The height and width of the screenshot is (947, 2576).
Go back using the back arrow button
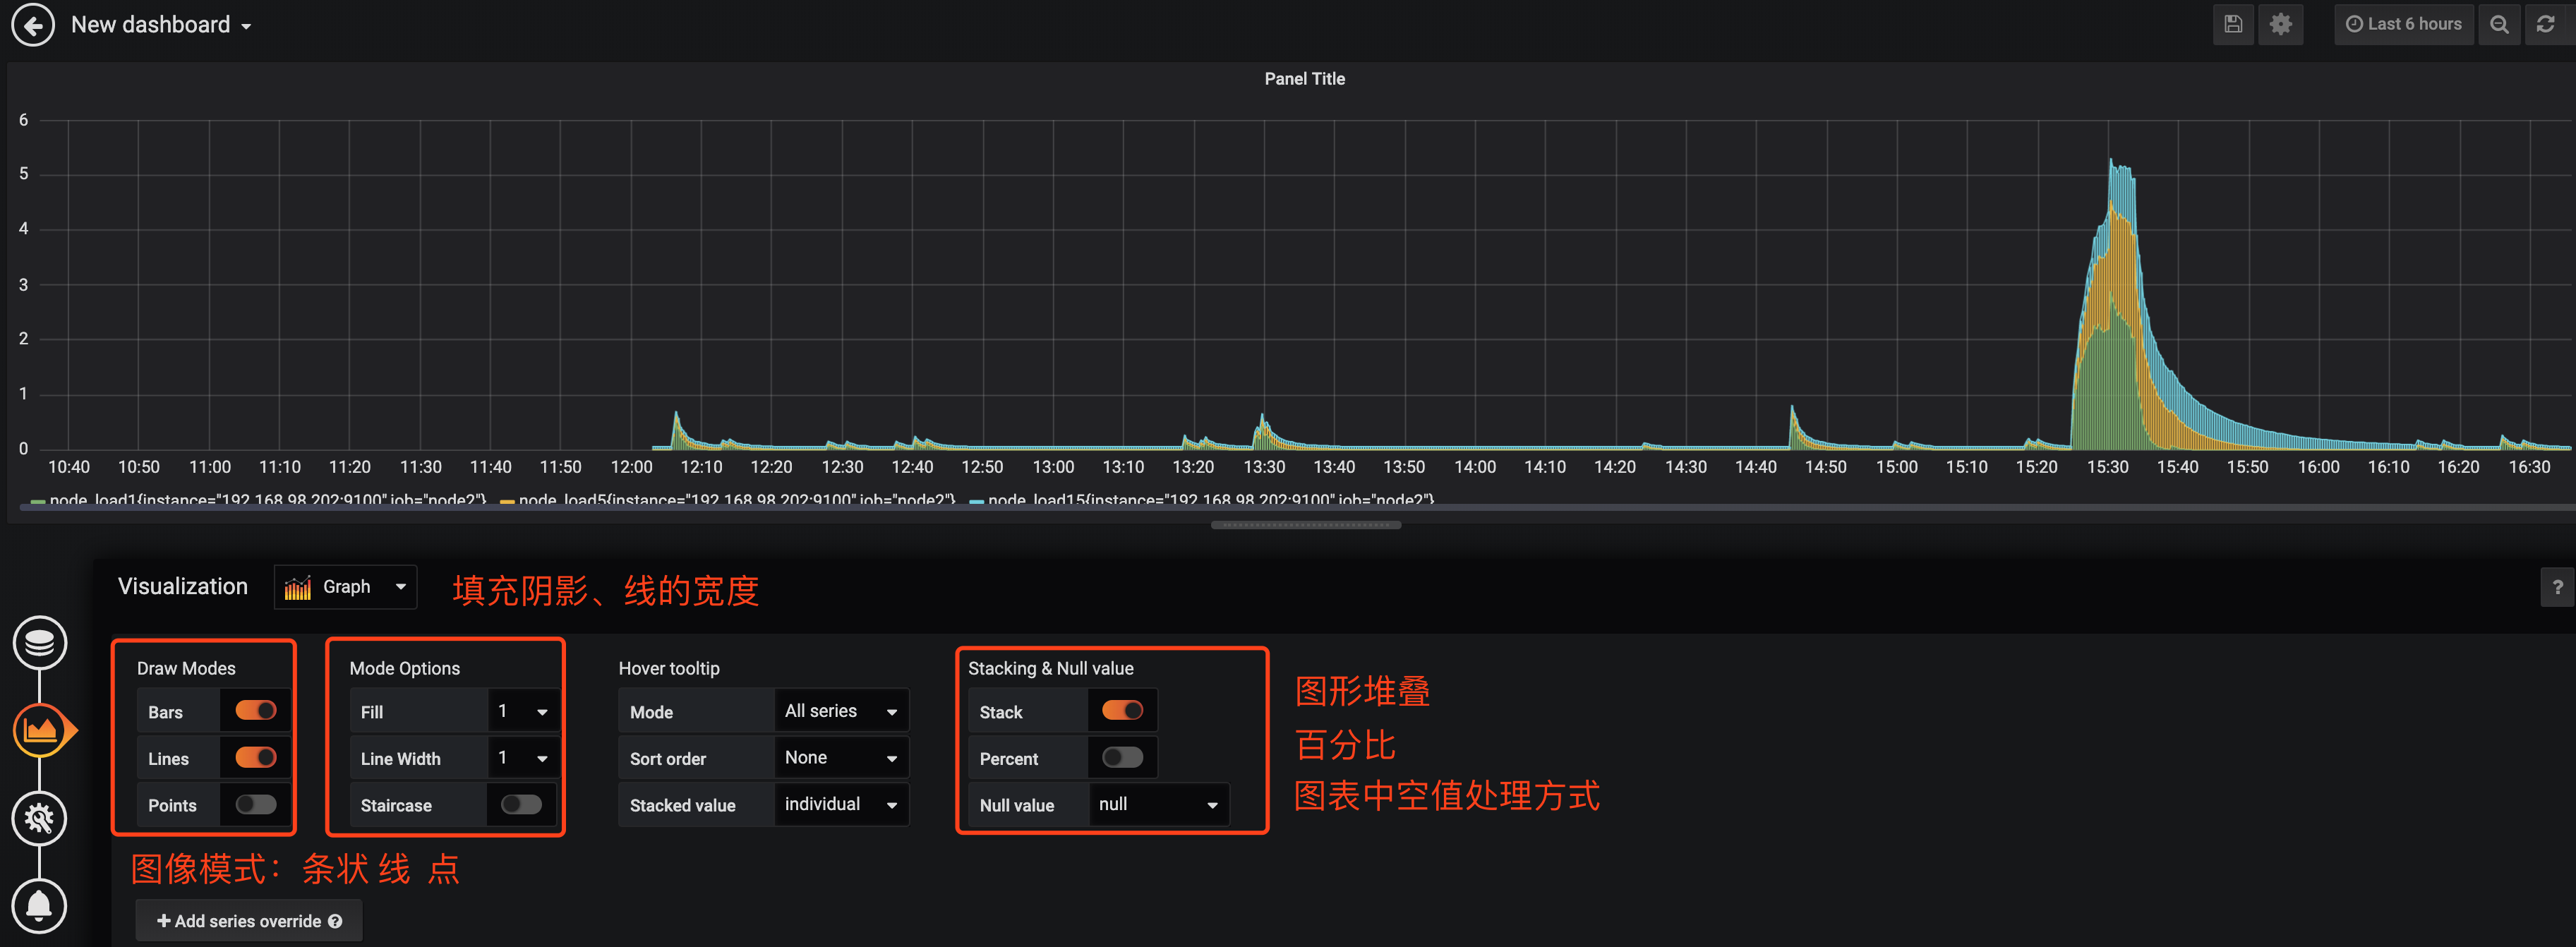(x=33, y=24)
